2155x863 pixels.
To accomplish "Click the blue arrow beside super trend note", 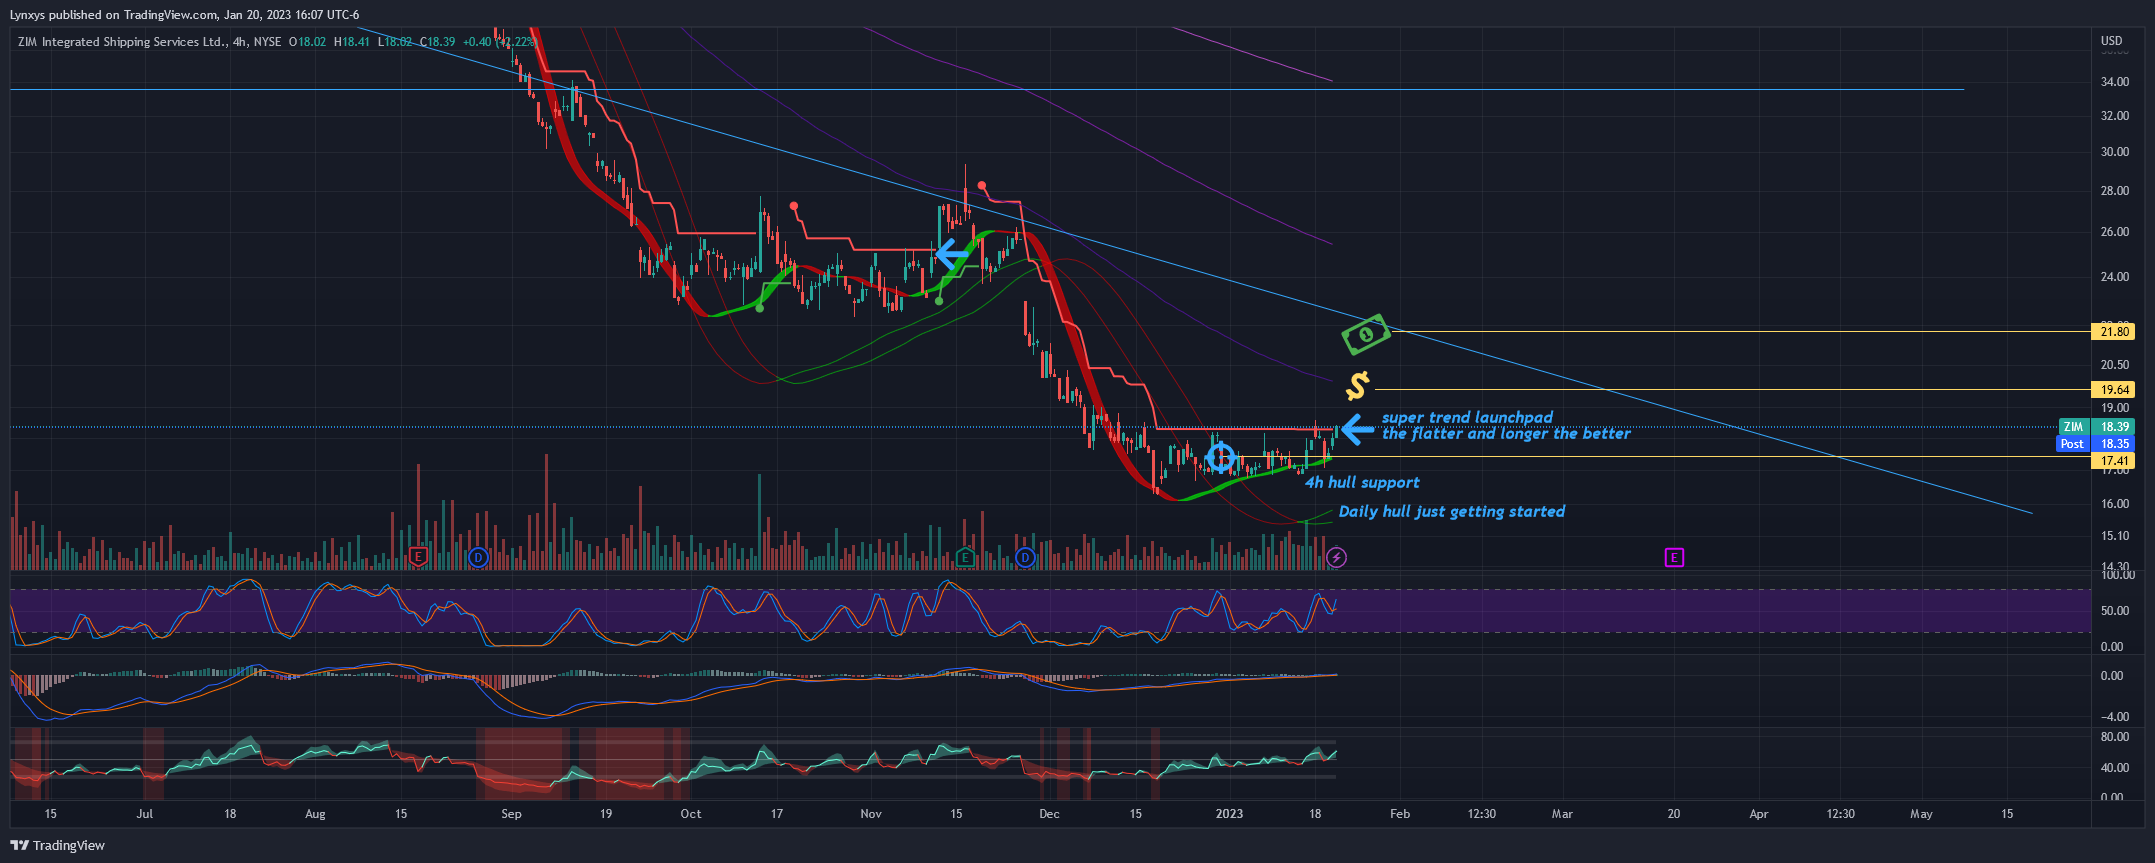I will [1358, 429].
